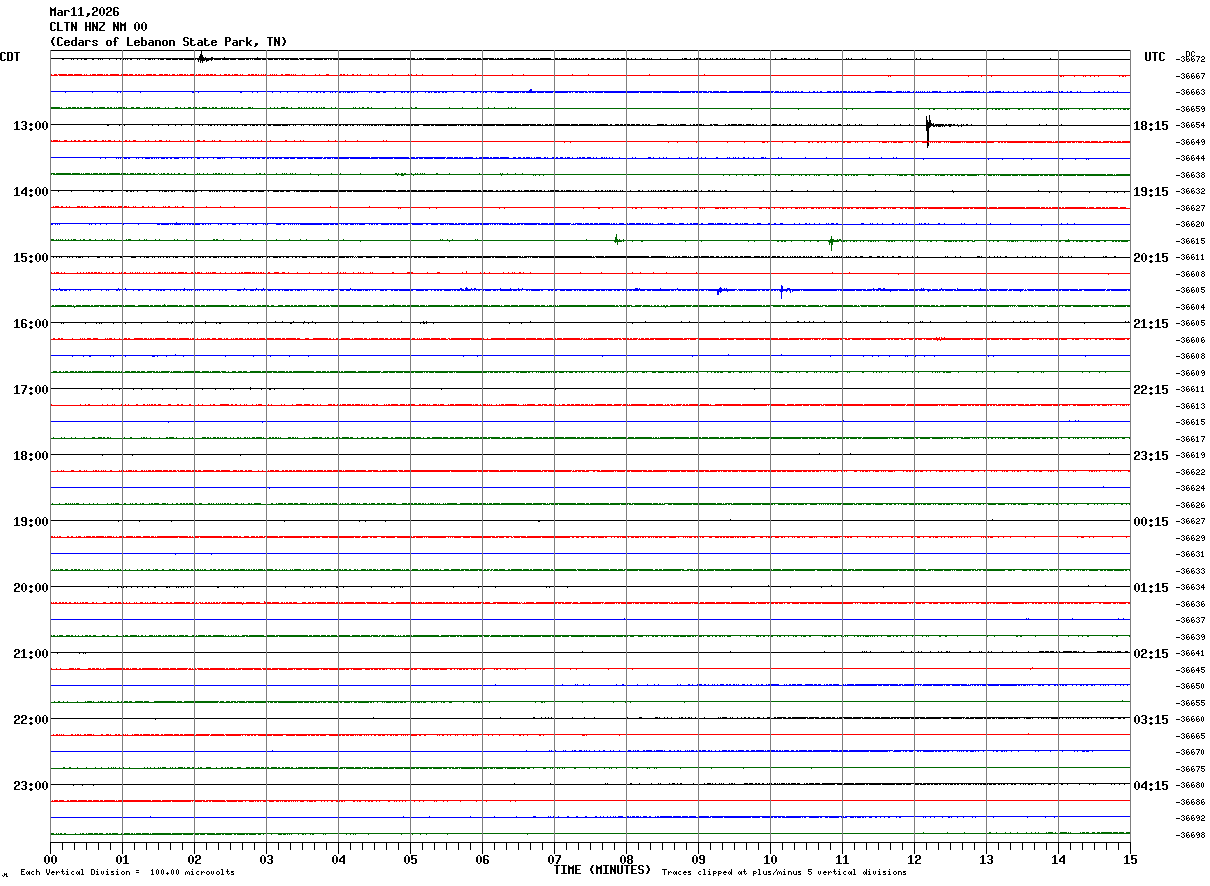Click DC offset value -36638
Viewport: 1210px width, 886px height.
pyautogui.click(x=1191, y=175)
